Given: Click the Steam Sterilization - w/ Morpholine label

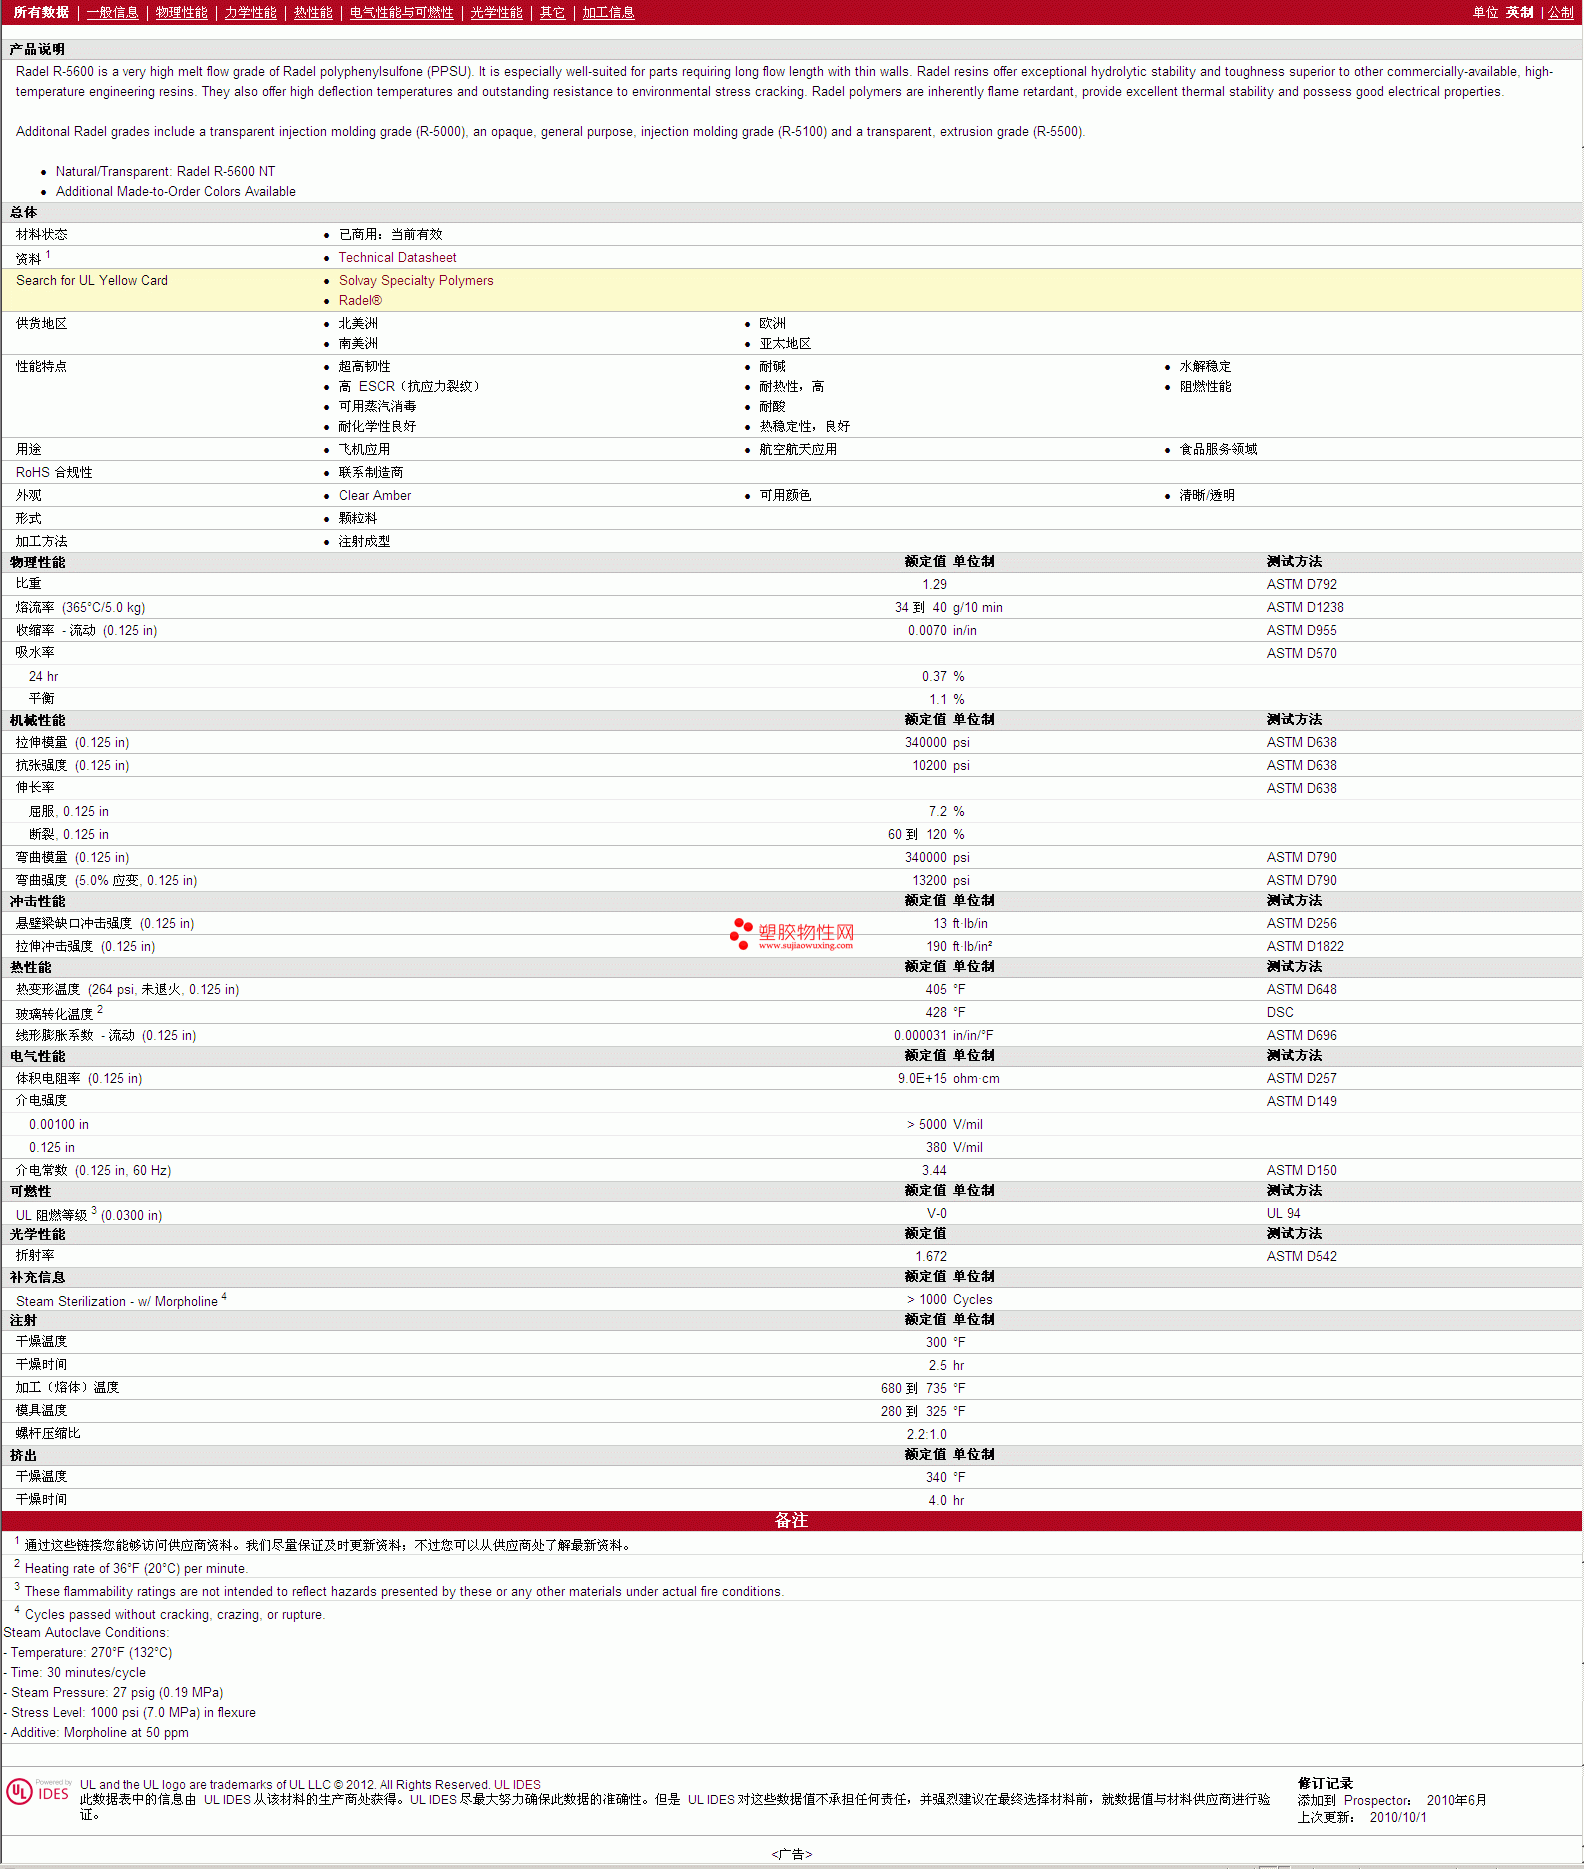Looking at the screenshot, I should click(117, 1301).
